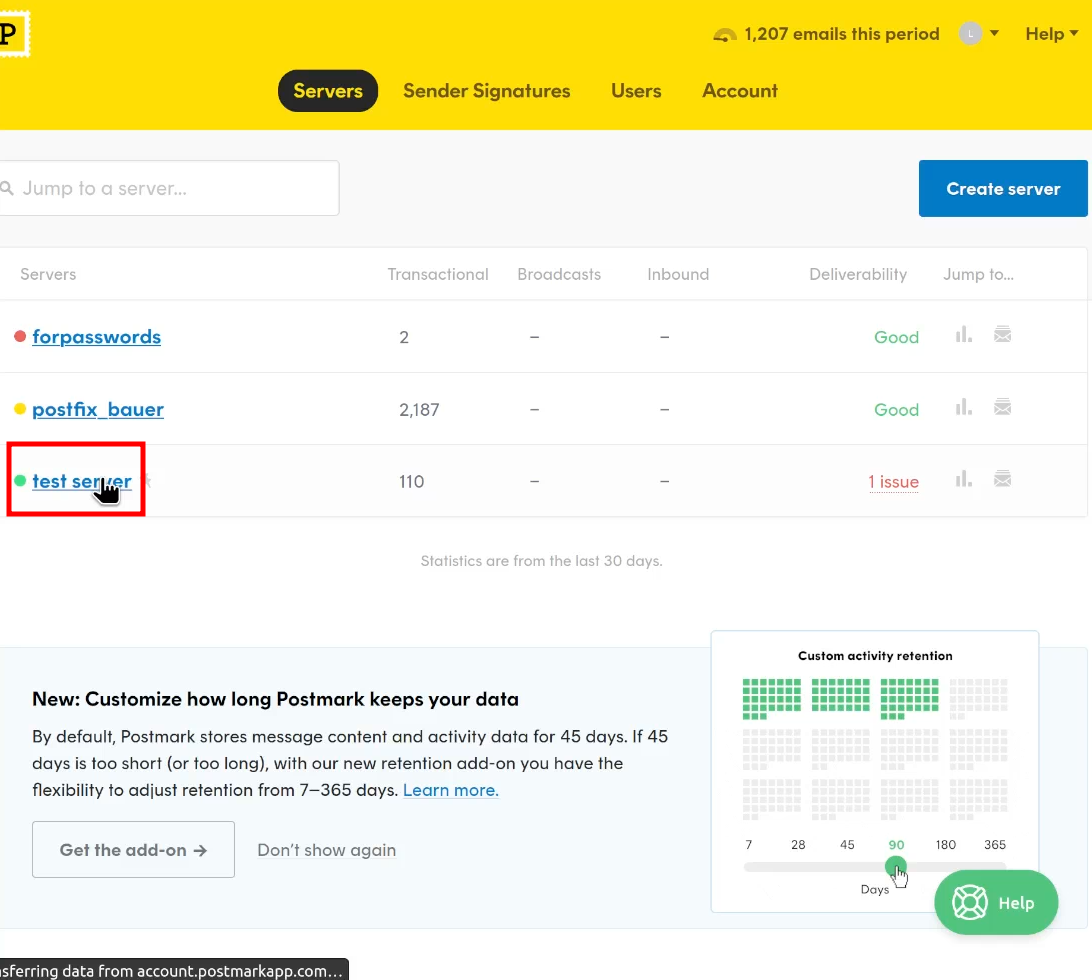Click the user avatar icon

click(970, 33)
